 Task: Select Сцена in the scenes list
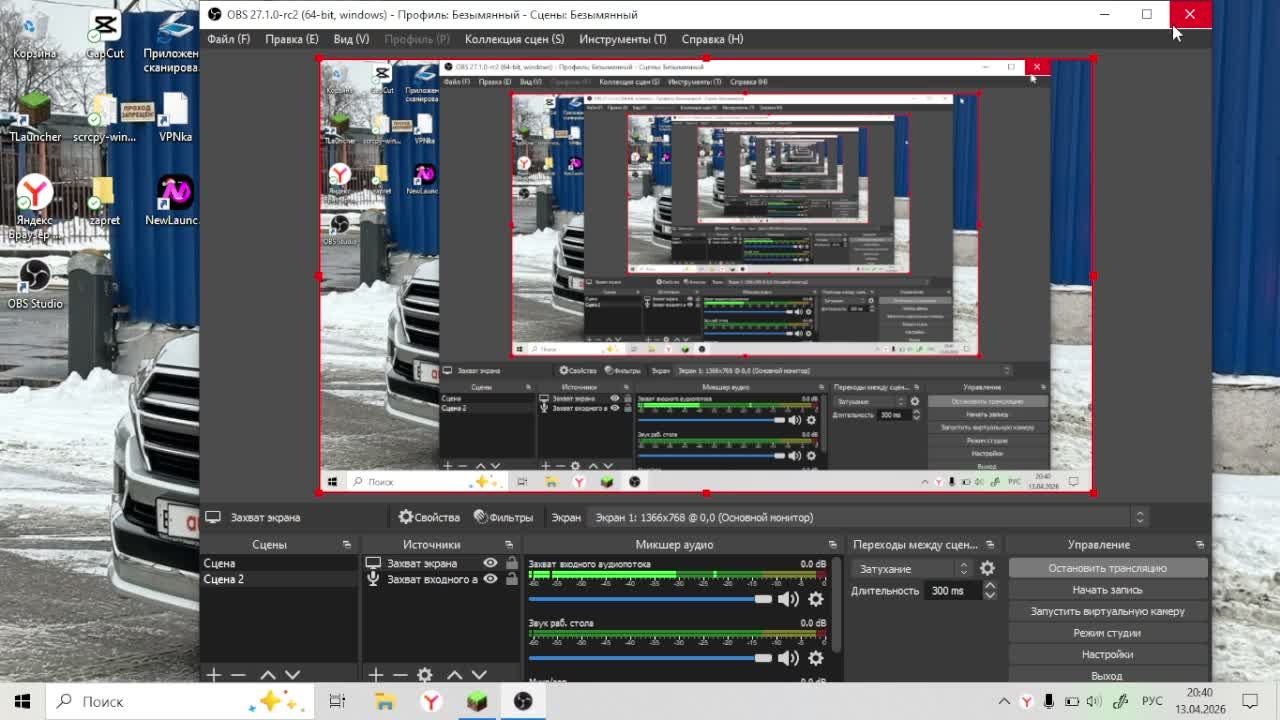[x=278, y=563]
